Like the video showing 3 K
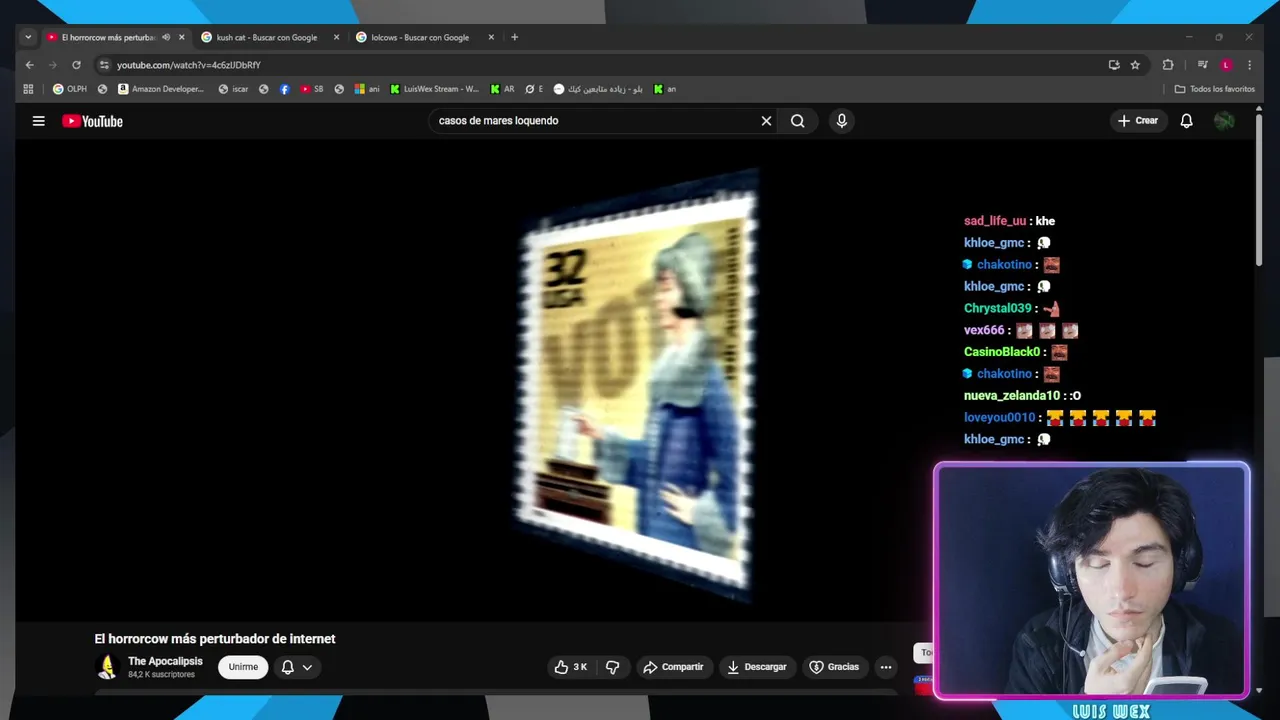Screen dimensions: 1280x720 pyautogui.click(x=571, y=667)
